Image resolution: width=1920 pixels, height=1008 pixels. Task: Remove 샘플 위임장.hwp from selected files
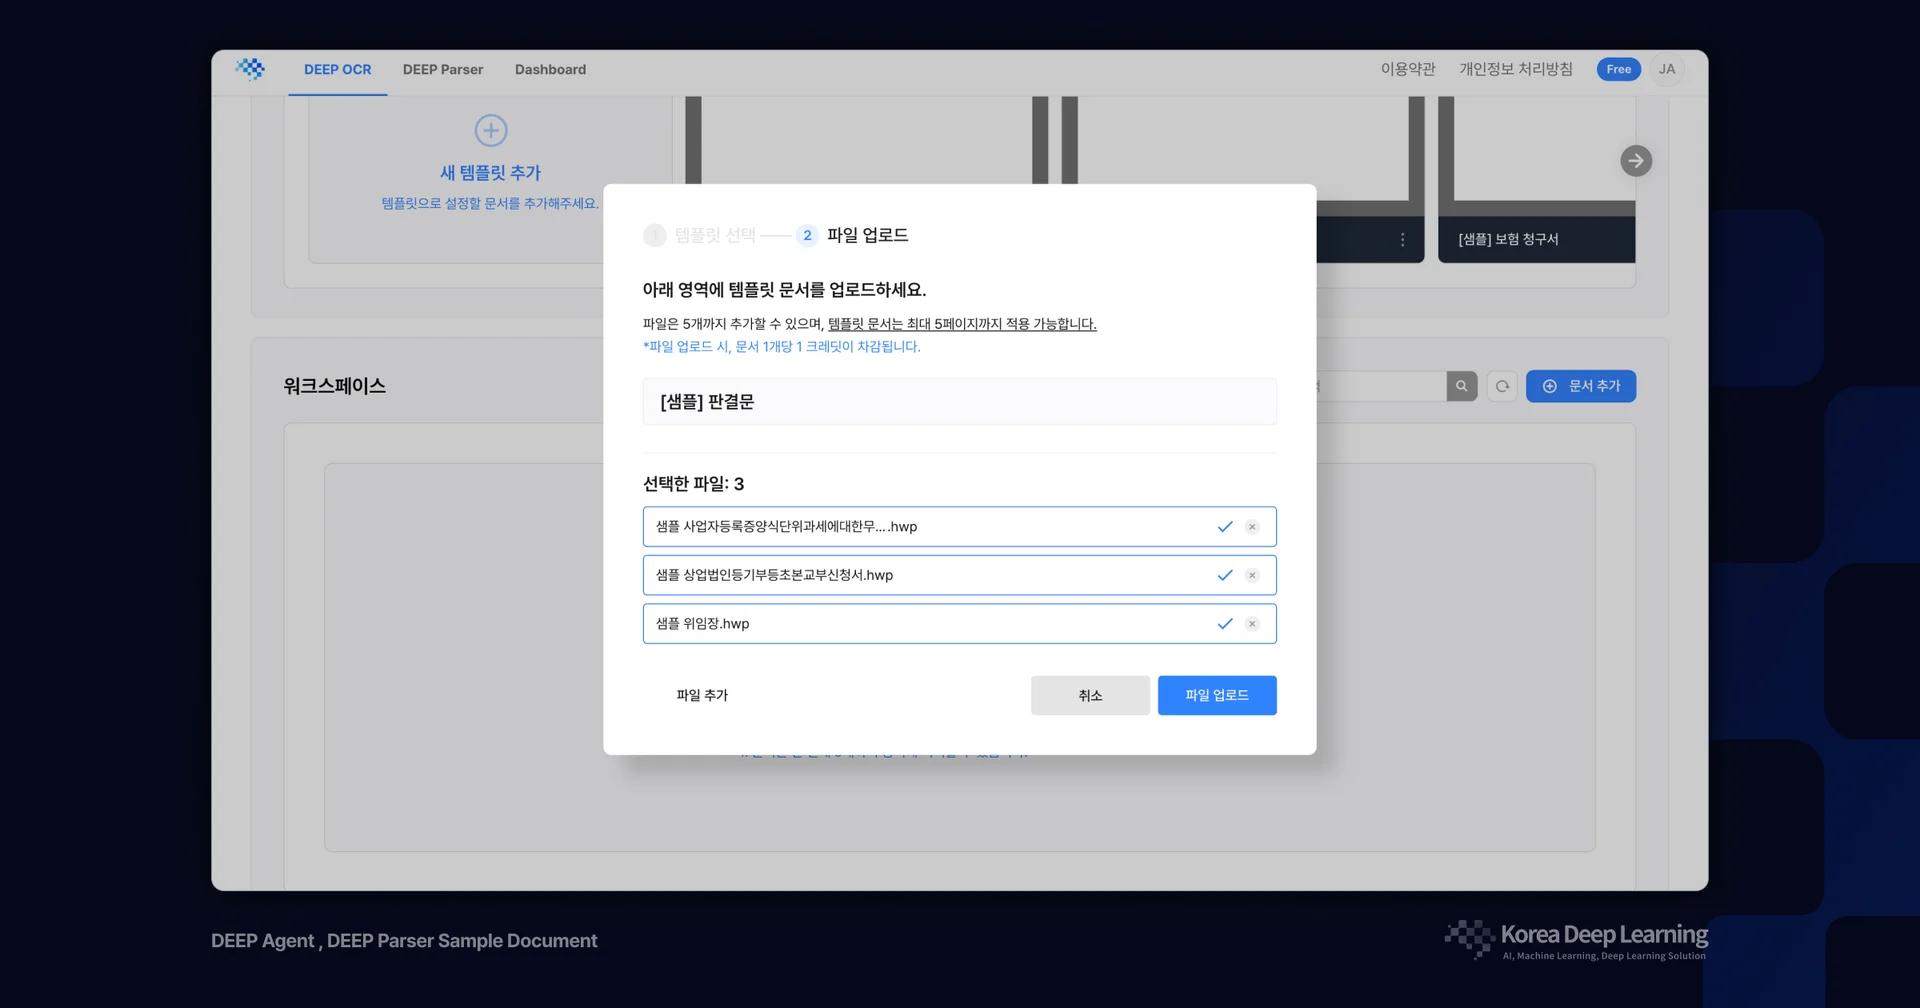[1251, 623]
